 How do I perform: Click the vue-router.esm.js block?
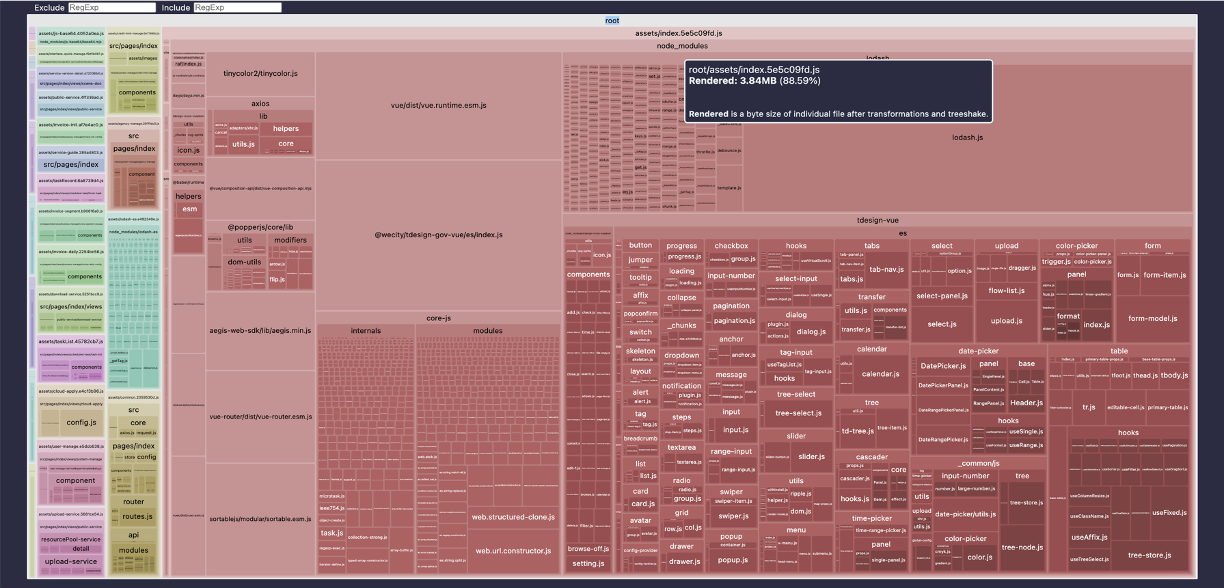point(260,416)
